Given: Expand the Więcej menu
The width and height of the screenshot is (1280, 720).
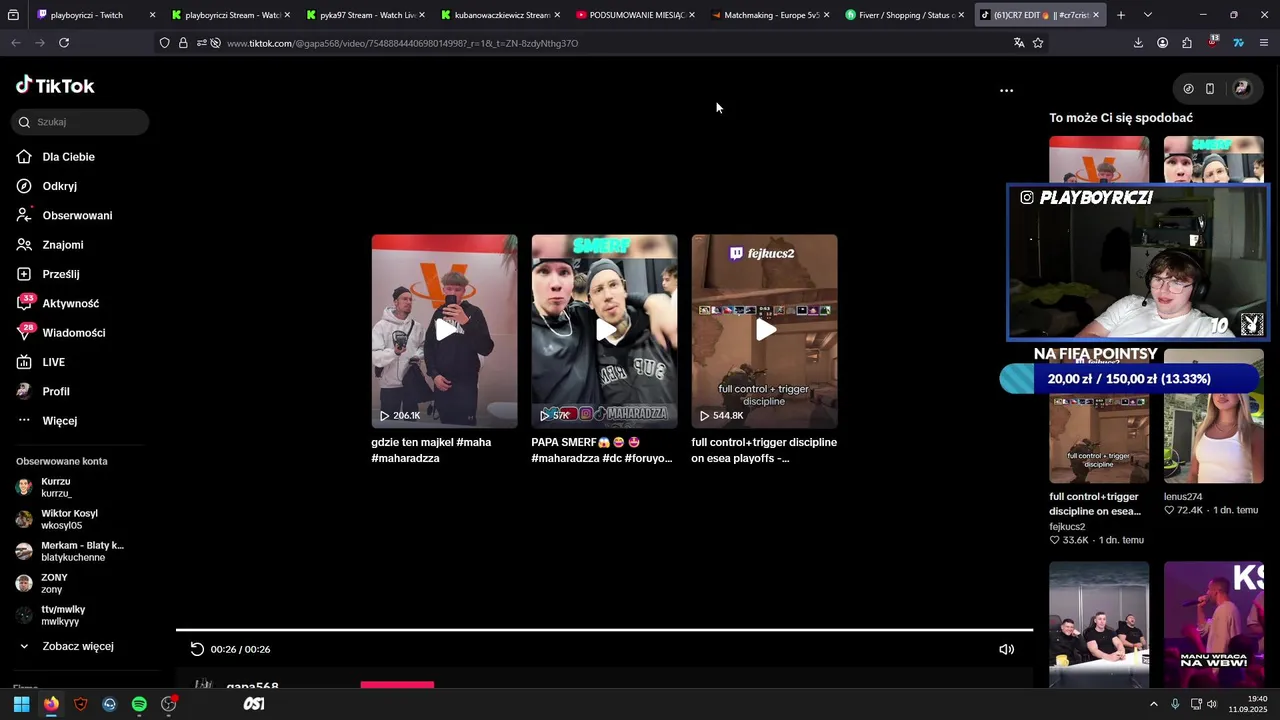Looking at the screenshot, I should (59, 421).
